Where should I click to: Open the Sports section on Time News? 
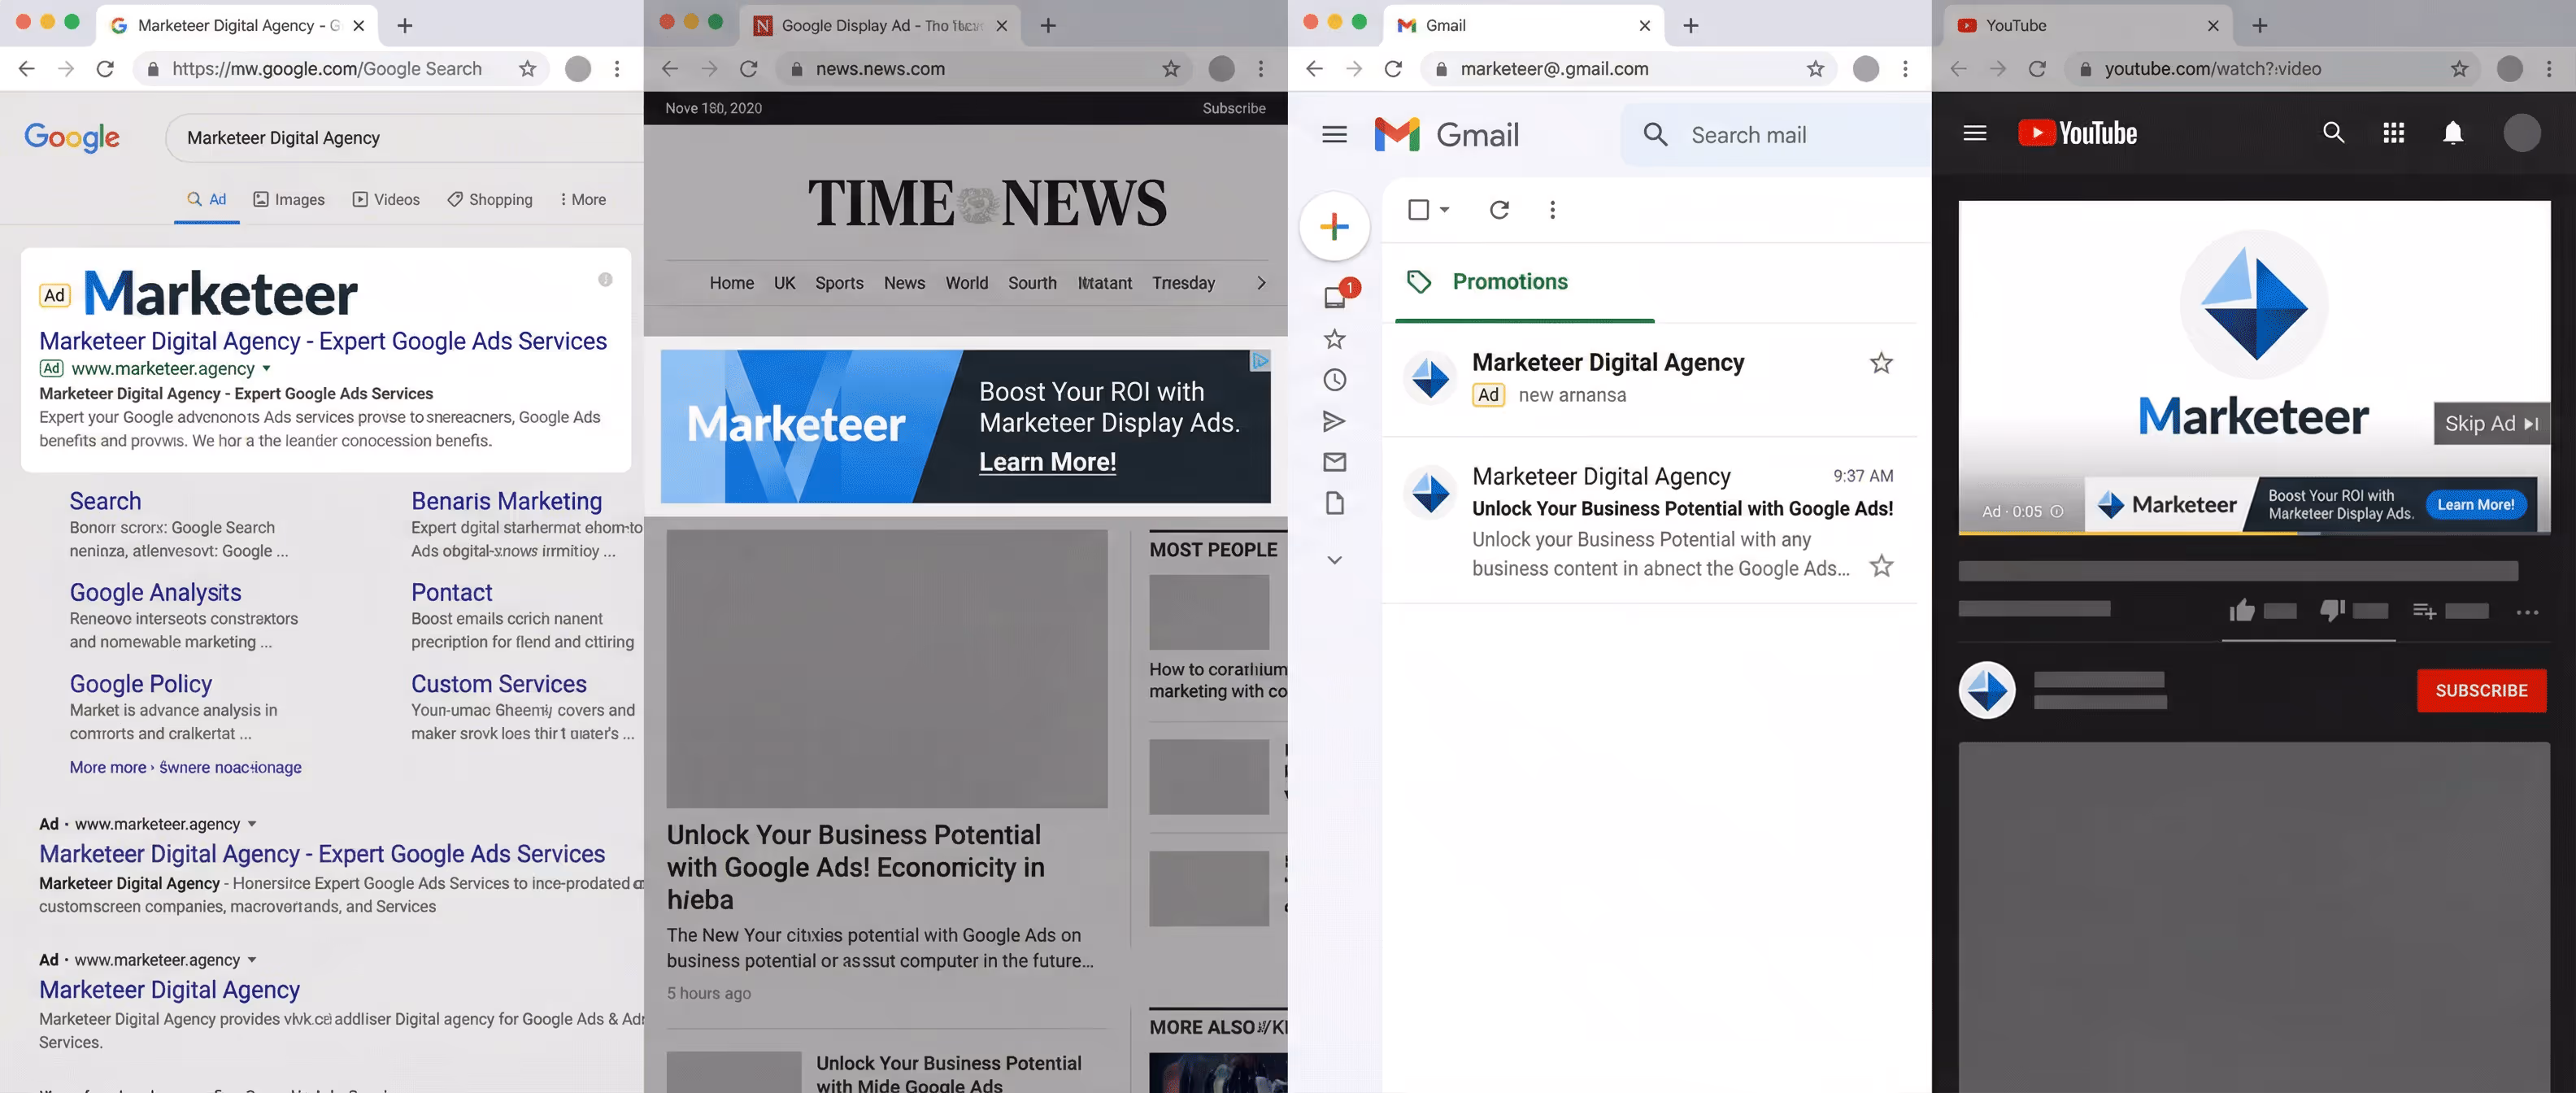click(839, 283)
